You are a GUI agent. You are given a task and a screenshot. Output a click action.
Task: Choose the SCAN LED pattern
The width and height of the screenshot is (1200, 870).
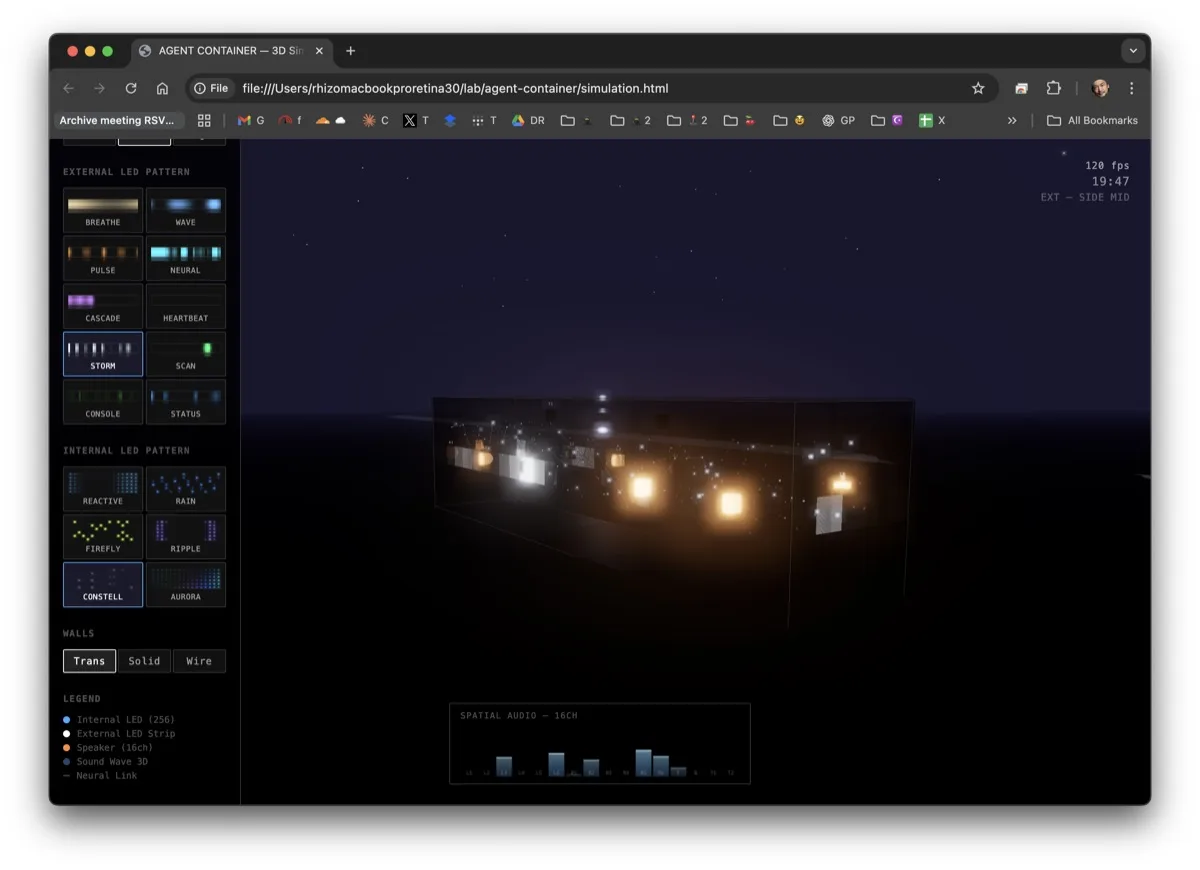tap(186, 353)
